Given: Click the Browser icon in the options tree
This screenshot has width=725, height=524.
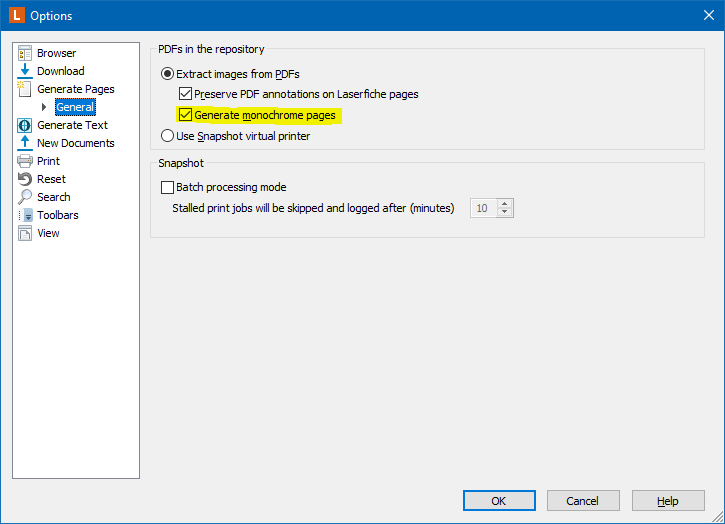Looking at the screenshot, I should coord(25,53).
